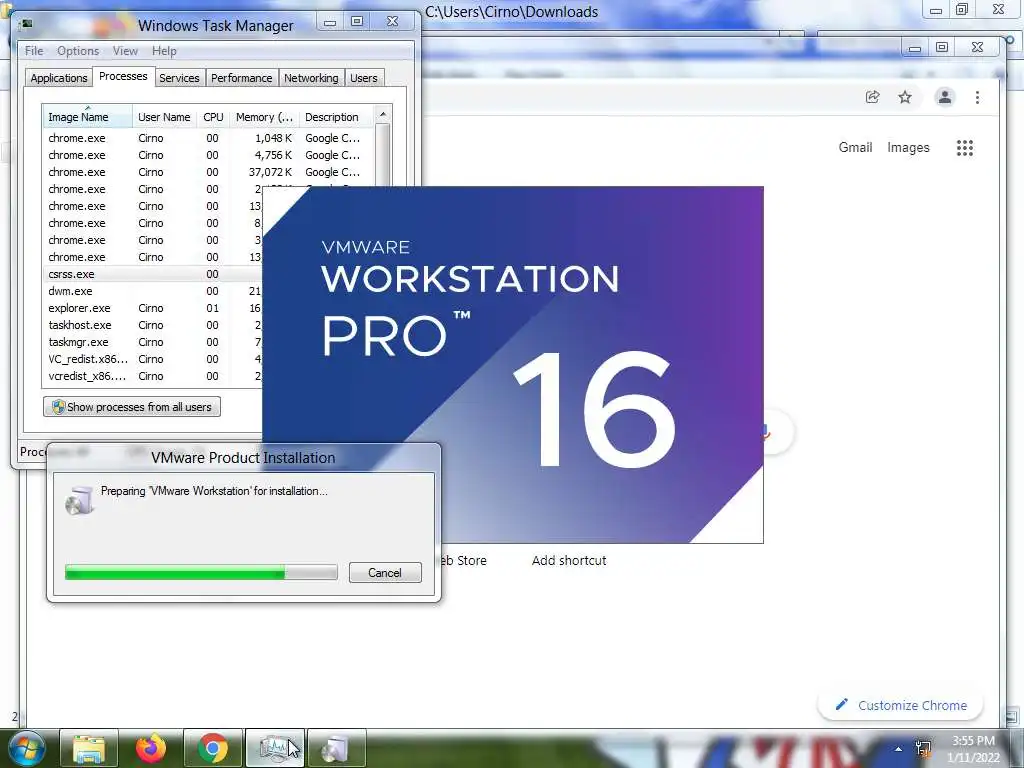Screen dimensions: 1024x768
Task: Select Task Manager taskbar icon
Action: [275, 748]
